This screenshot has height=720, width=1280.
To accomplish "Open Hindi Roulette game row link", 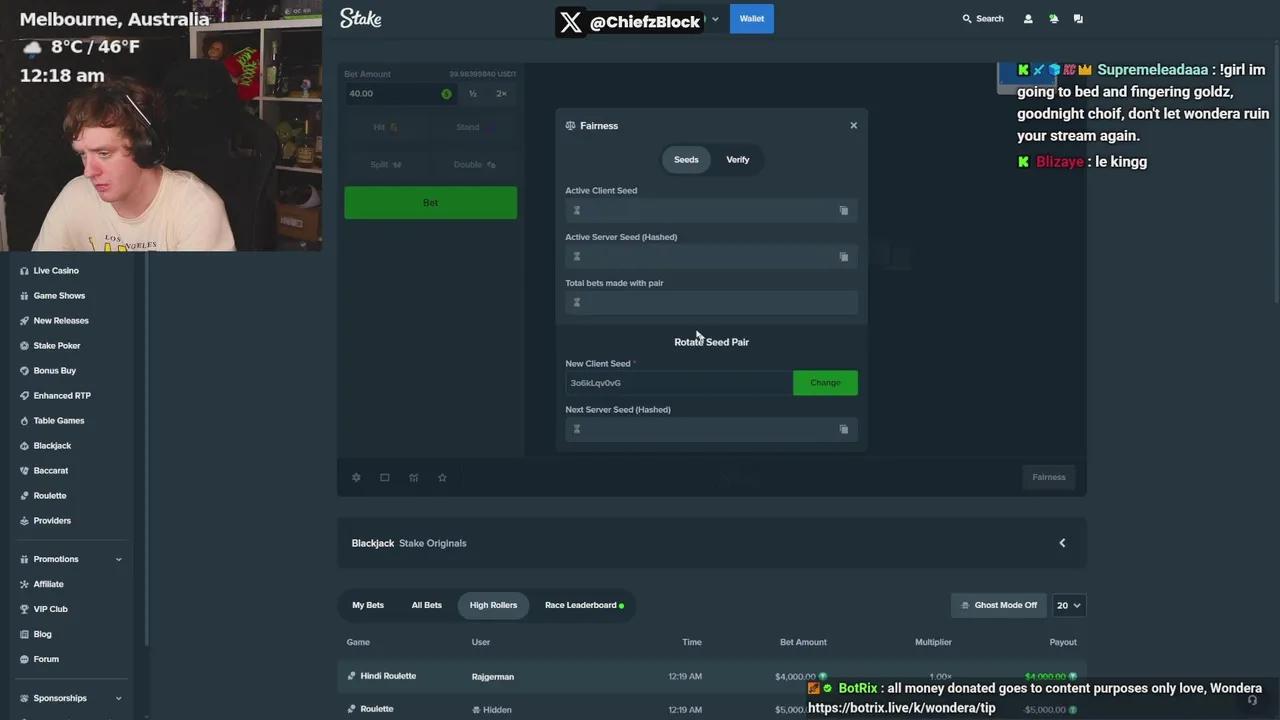I will pyautogui.click(x=388, y=676).
